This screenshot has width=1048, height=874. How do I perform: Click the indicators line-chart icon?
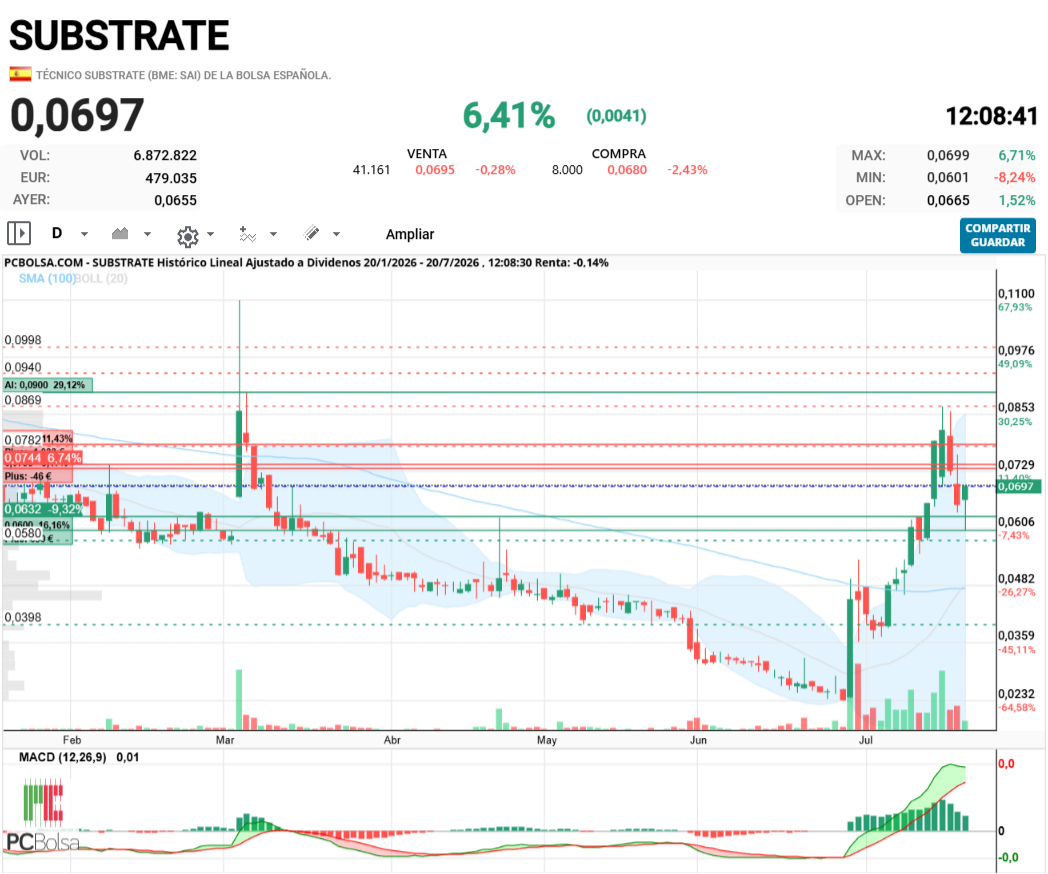point(248,234)
